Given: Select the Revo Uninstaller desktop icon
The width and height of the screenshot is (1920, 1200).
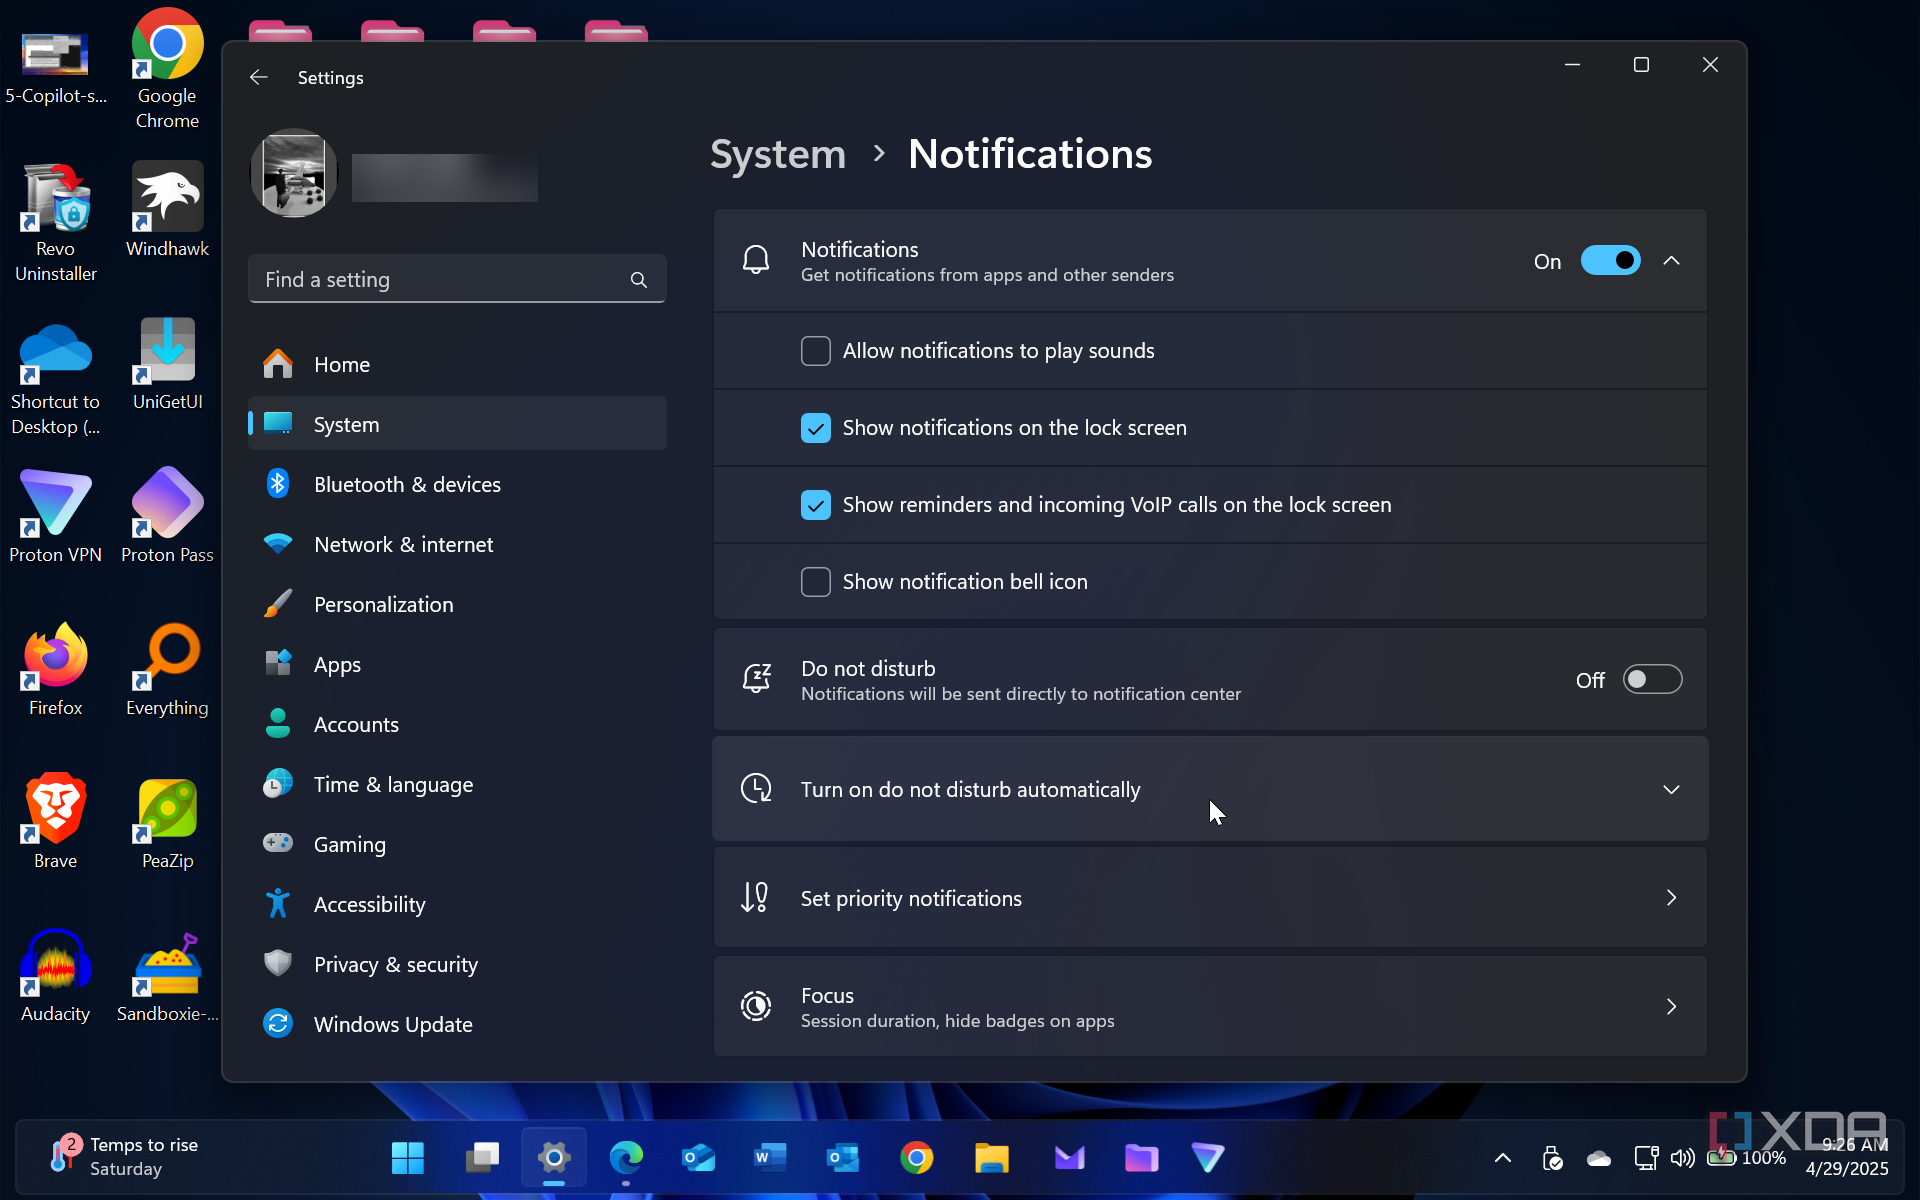Looking at the screenshot, I should 55,222.
